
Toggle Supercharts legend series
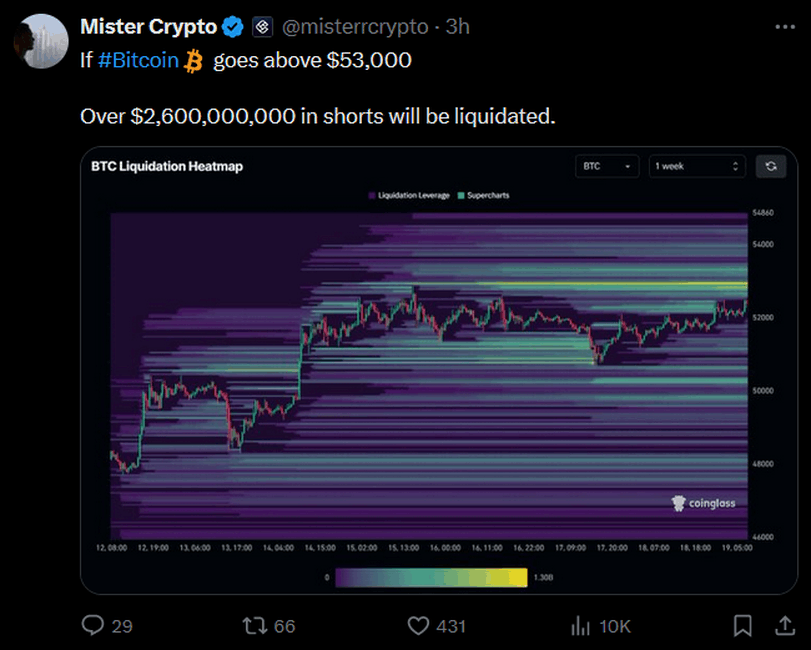(483, 195)
